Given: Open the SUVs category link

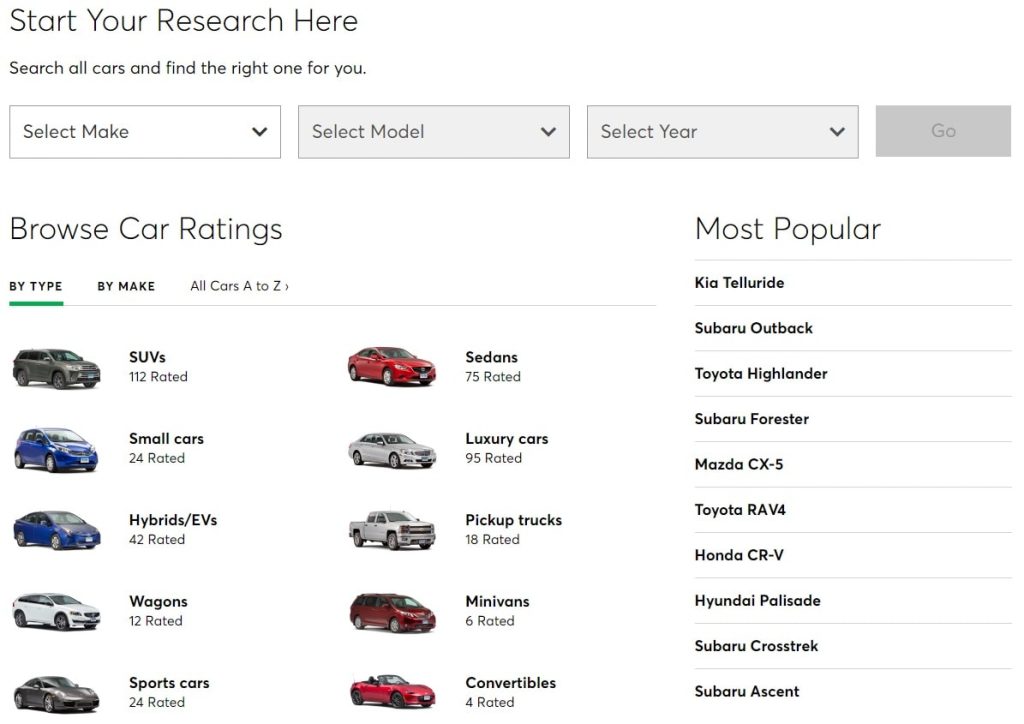Looking at the screenshot, I should (x=148, y=357).
